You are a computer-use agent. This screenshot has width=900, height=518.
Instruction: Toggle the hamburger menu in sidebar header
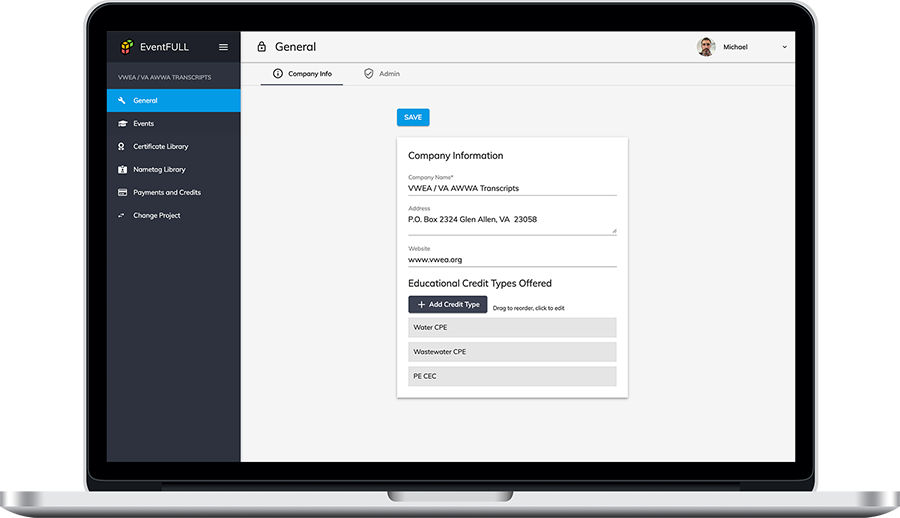(x=223, y=47)
